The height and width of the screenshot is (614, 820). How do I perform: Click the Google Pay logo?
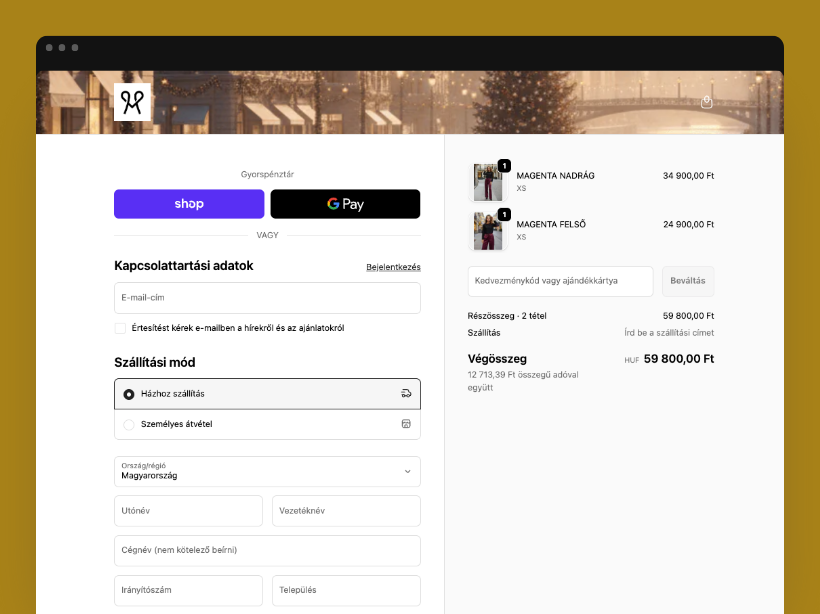click(x=345, y=204)
